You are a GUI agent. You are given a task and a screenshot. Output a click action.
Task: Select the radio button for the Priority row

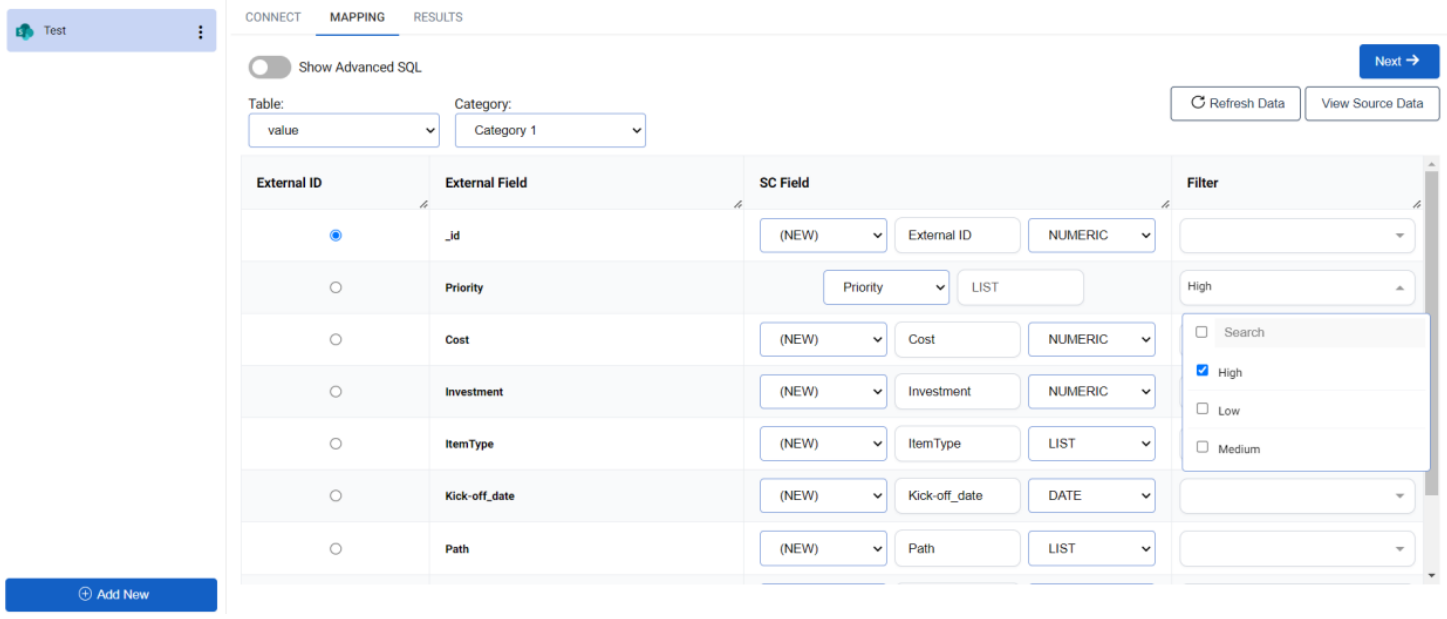pos(336,287)
